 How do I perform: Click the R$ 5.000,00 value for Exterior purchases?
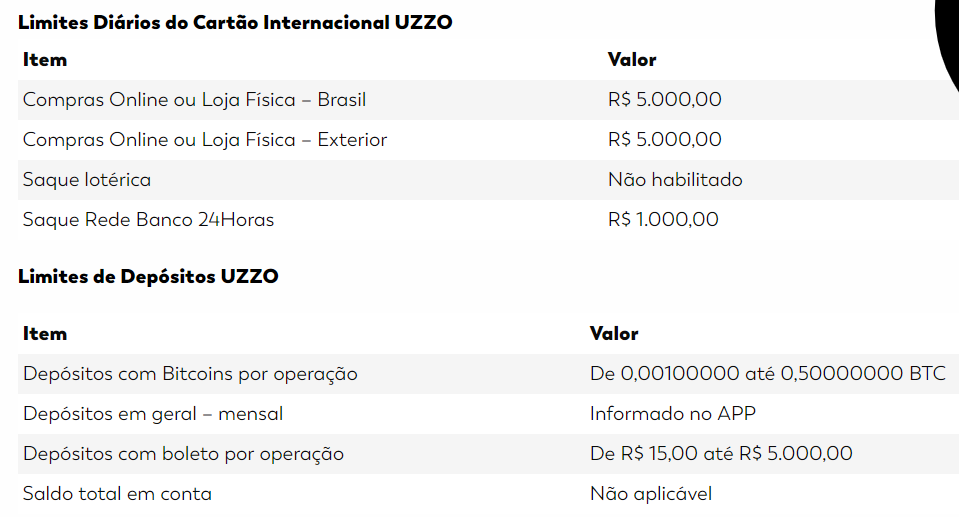click(665, 139)
